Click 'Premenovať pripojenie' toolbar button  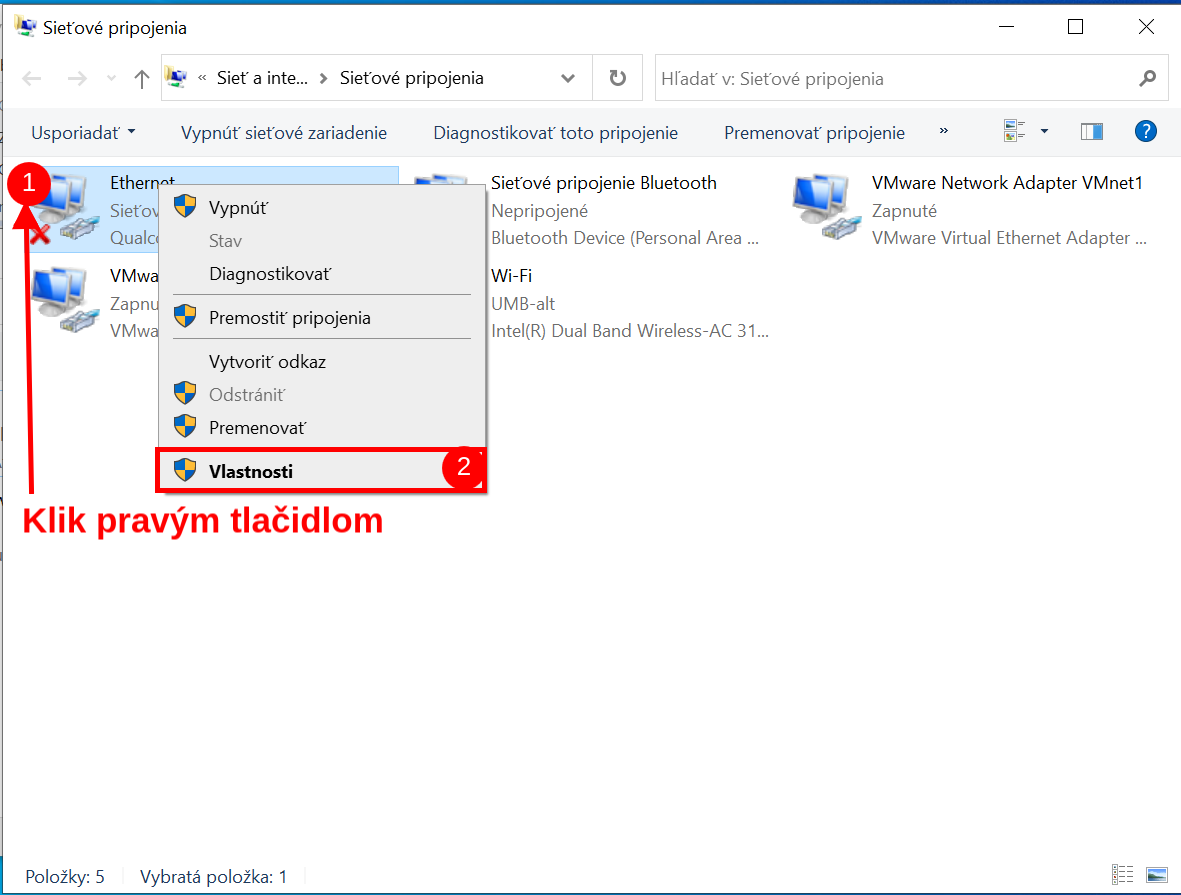pos(814,133)
